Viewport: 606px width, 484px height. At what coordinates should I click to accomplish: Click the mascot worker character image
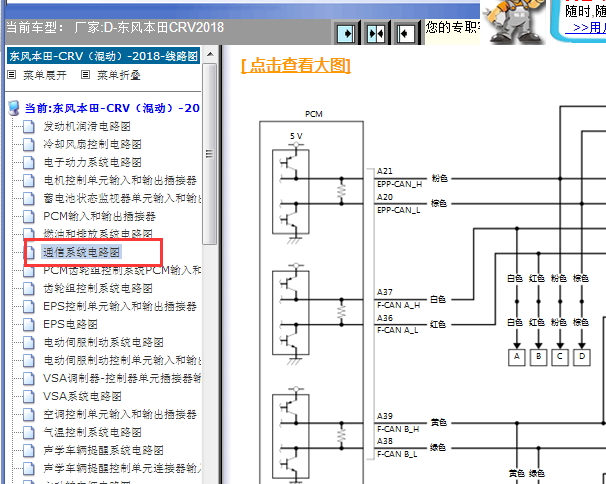tap(513, 21)
